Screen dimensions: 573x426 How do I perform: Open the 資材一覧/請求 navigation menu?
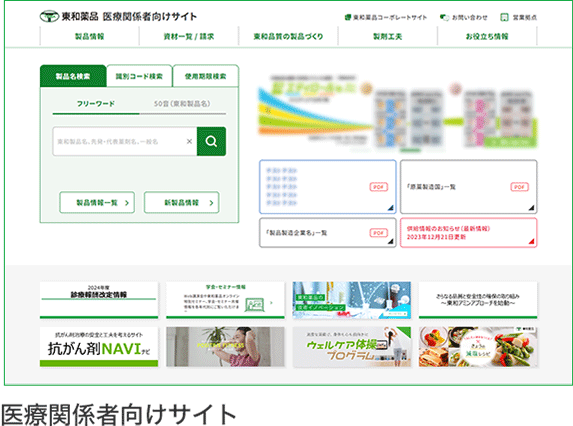pos(189,36)
